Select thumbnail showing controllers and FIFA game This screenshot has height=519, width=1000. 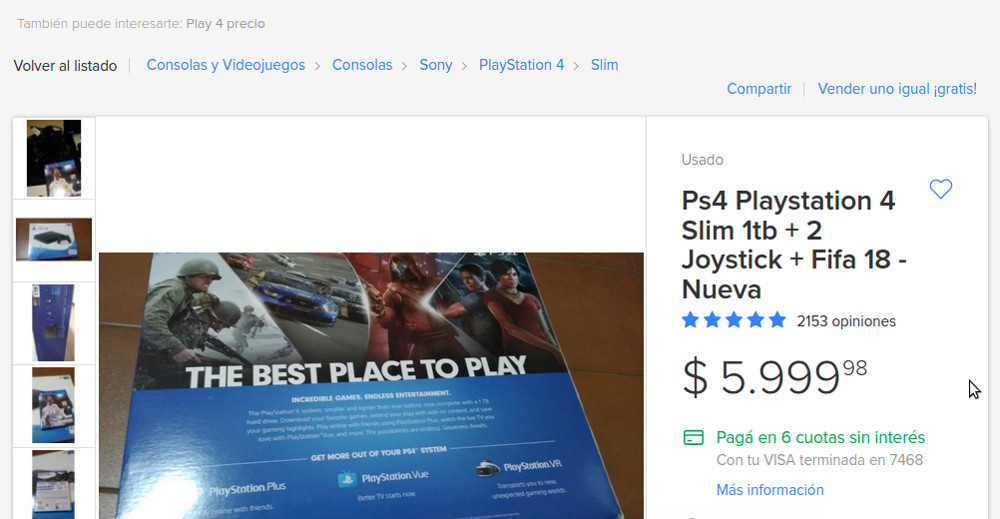click(x=54, y=158)
